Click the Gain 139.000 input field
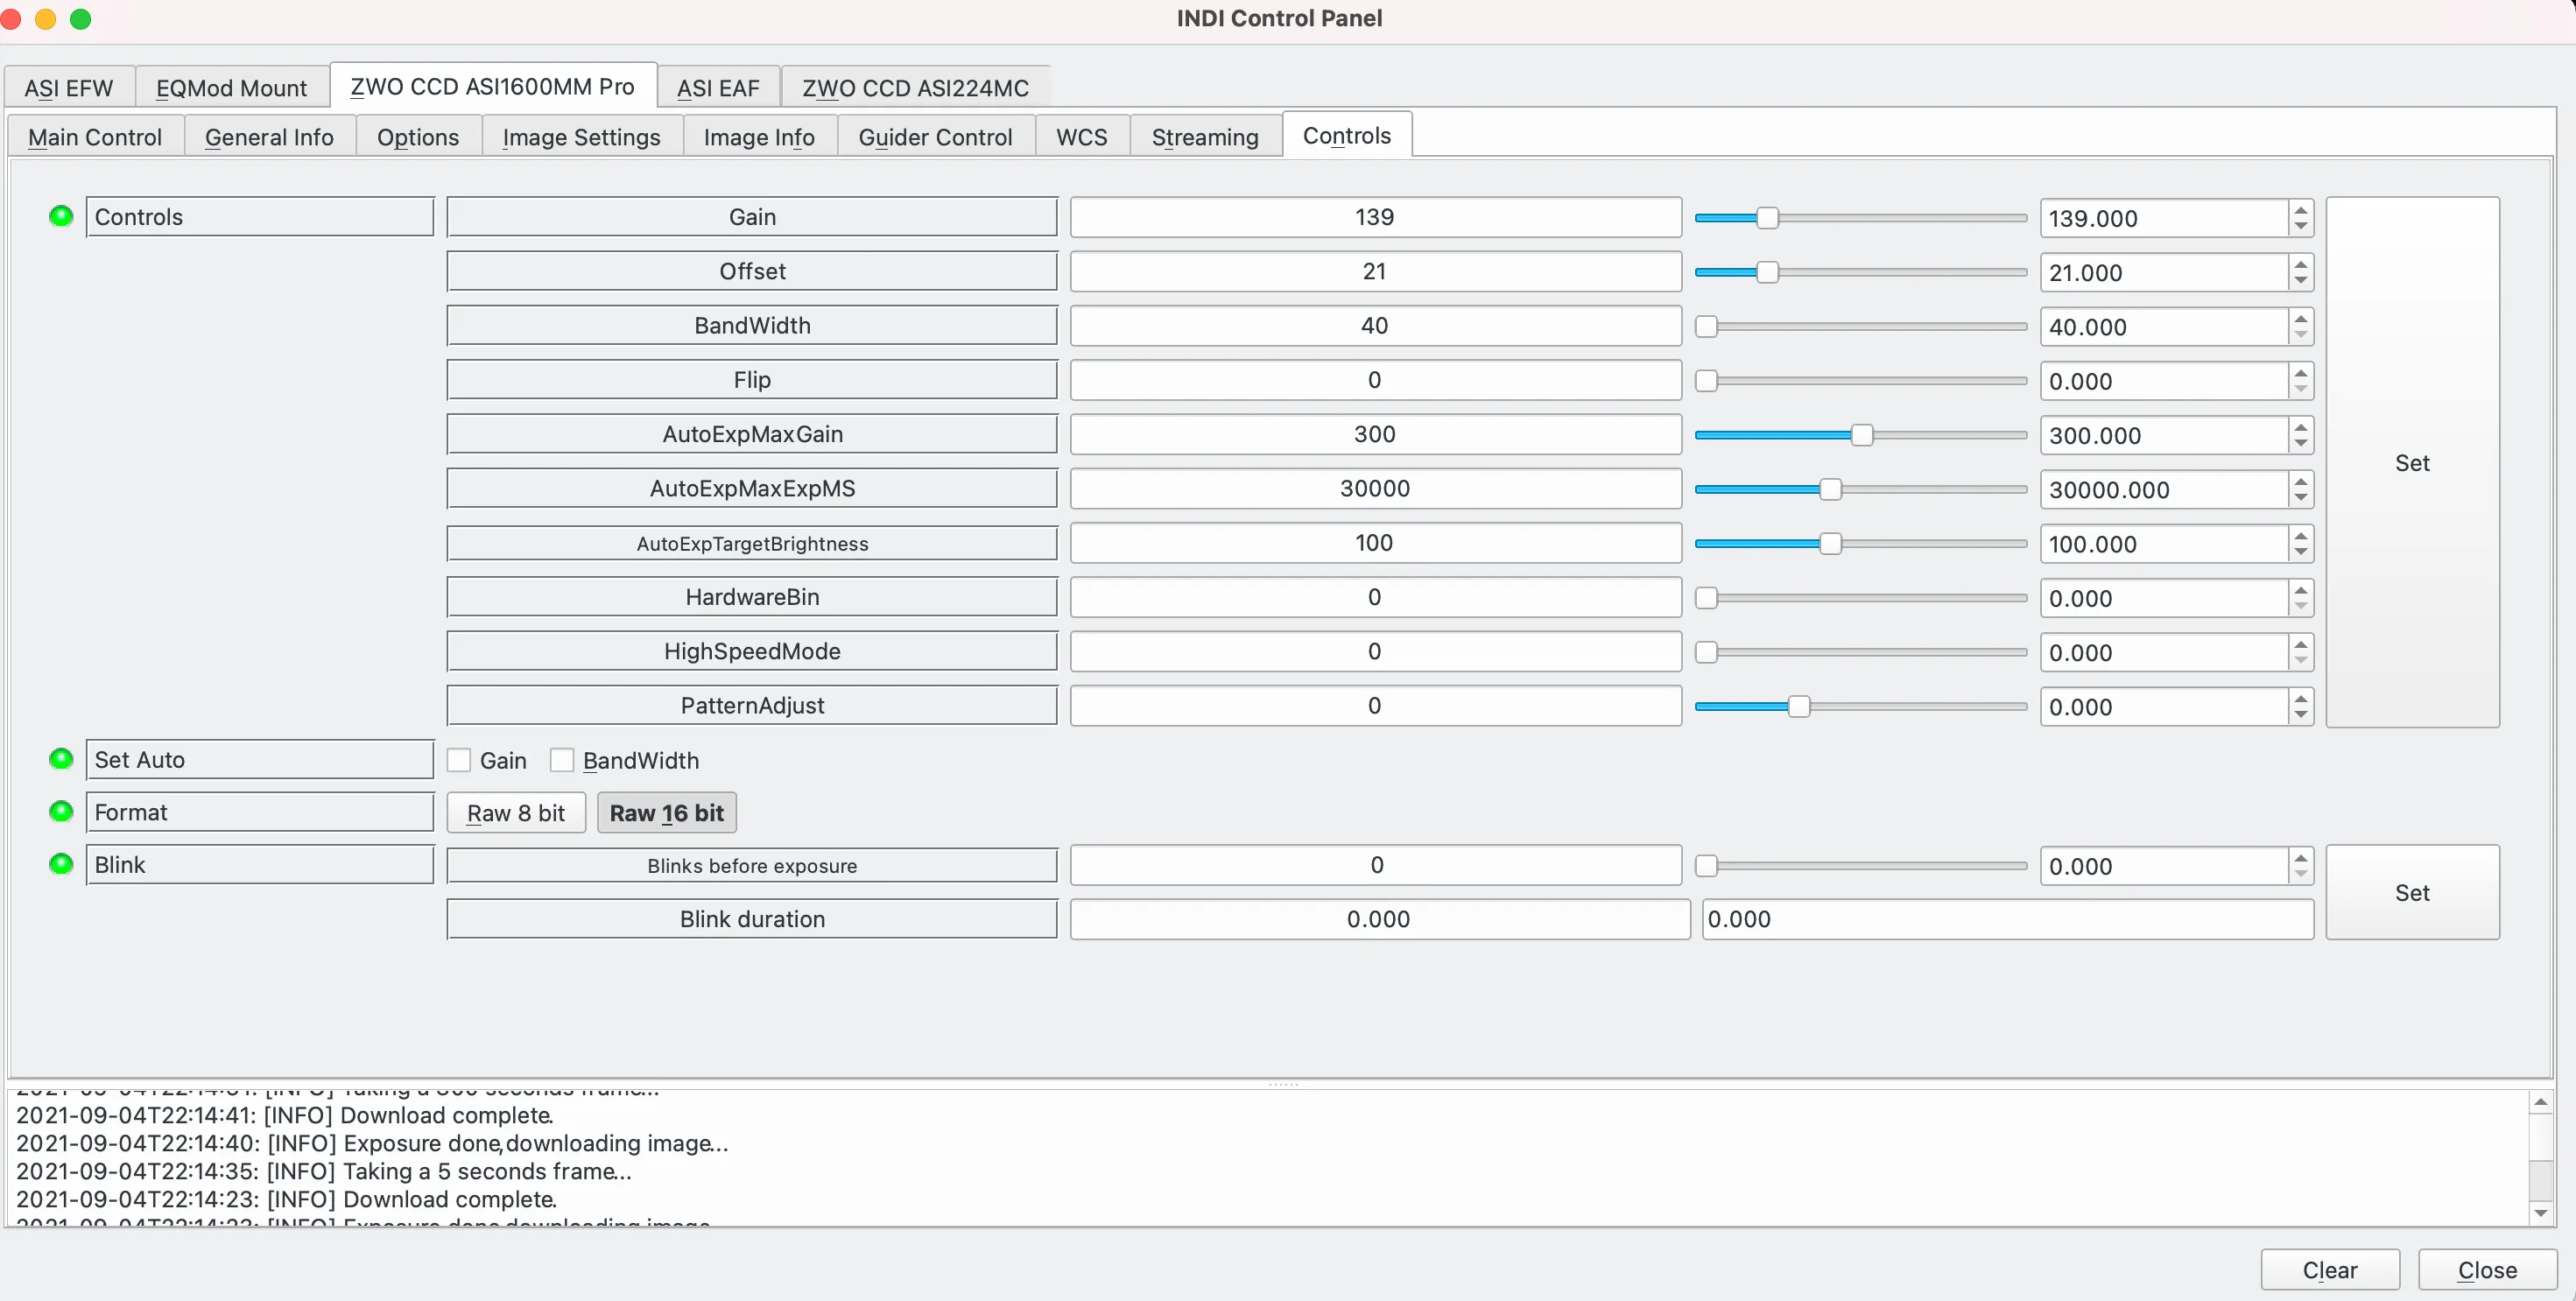Viewport: 2576px width, 1301px height. point(2164,218)
